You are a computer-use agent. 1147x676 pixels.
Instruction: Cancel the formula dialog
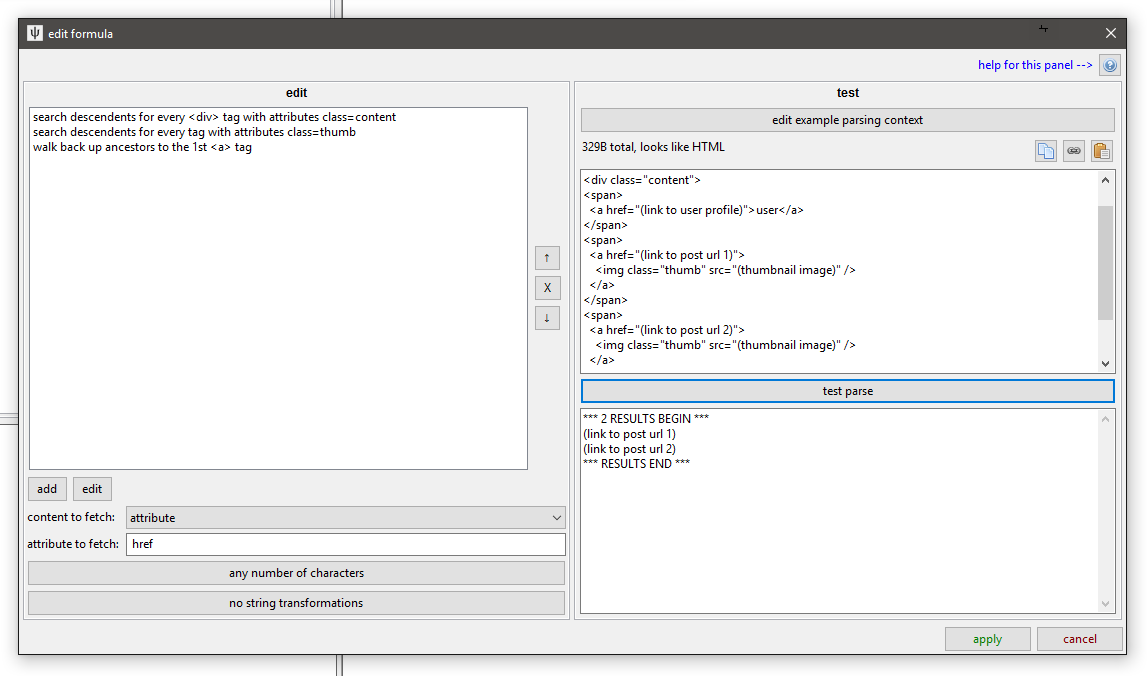(x=1079, y=639)
